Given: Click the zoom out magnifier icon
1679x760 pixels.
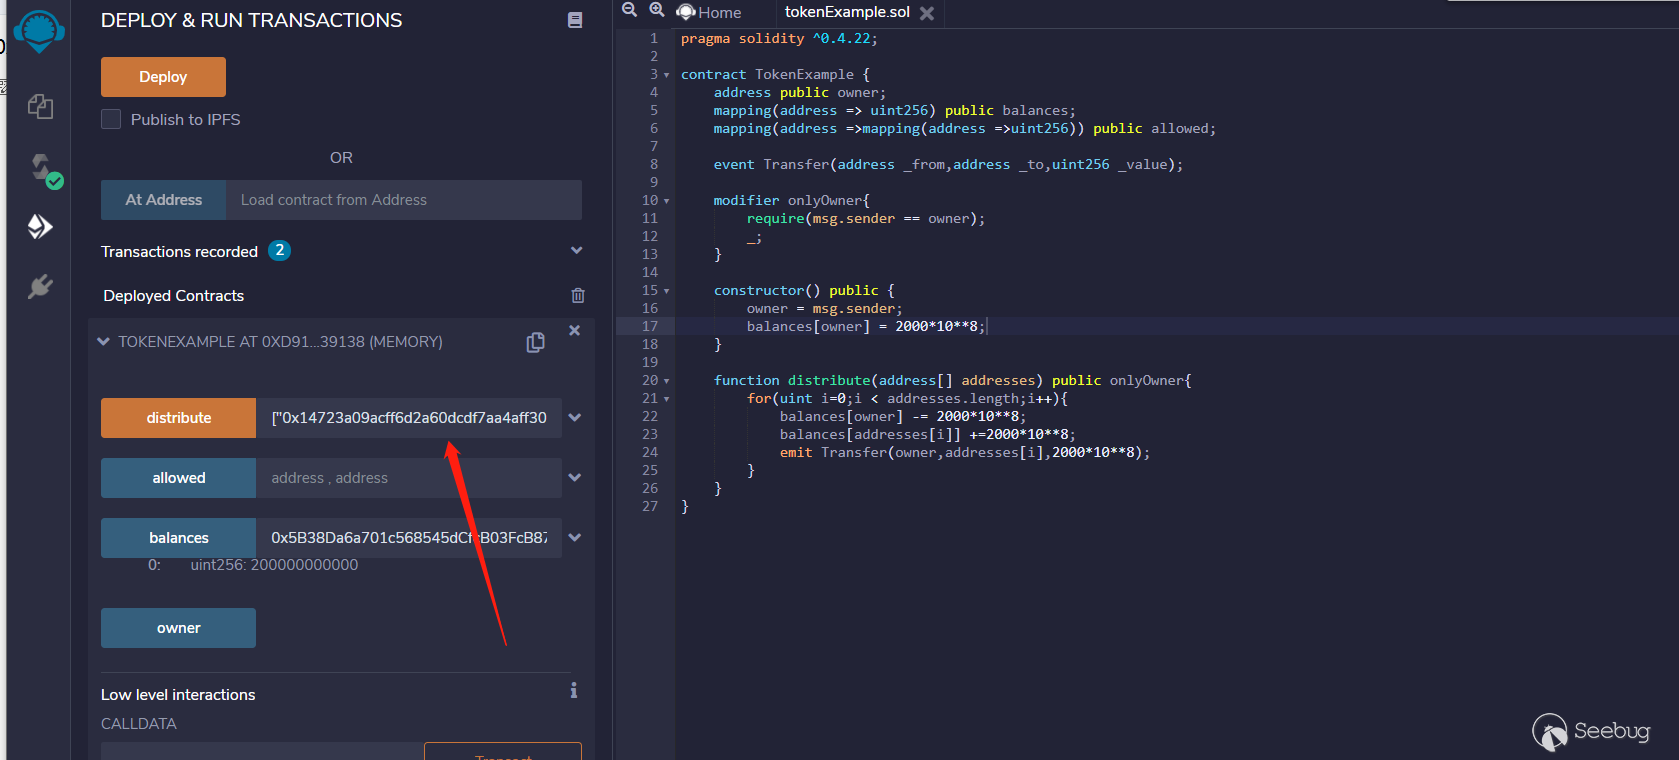Looking at the screenshot, I should click(629, 10).
